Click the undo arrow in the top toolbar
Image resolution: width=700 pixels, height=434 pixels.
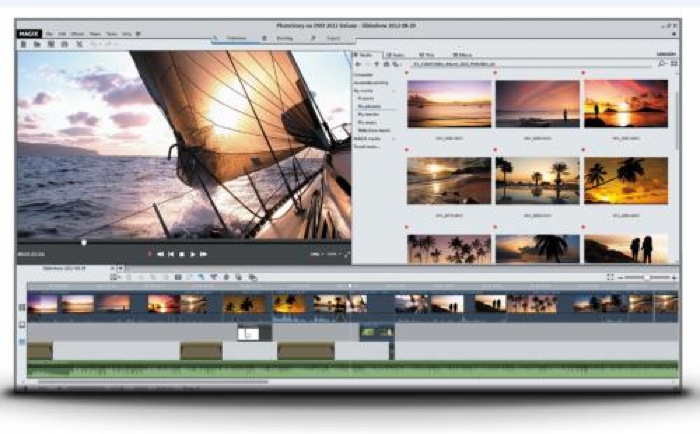(93, 45)
